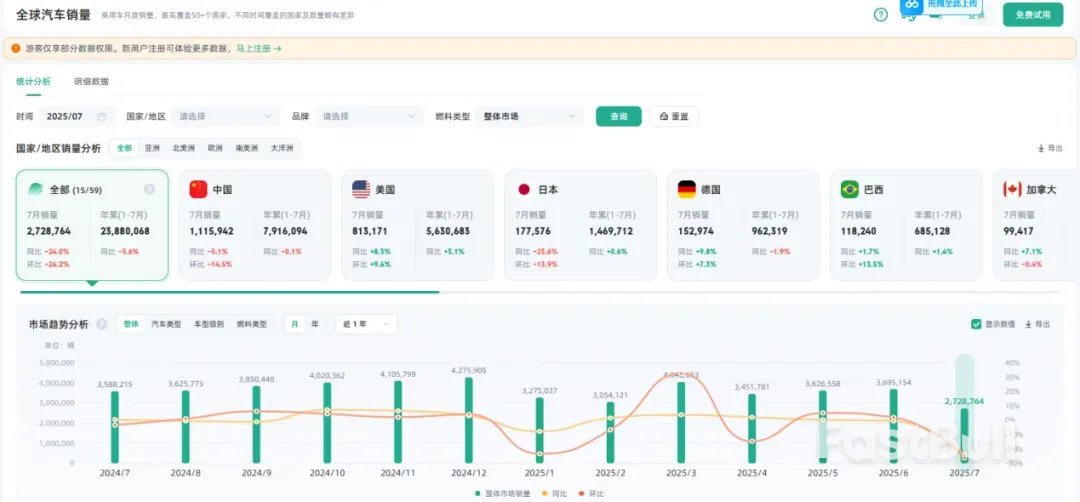Select the 中国 sales card

pyautogui.click(x=255, y=225)
